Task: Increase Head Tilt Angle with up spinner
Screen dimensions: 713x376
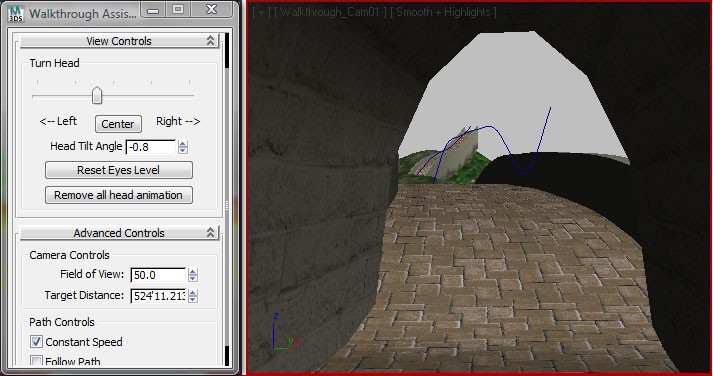Action: click(x=183, y=144)
